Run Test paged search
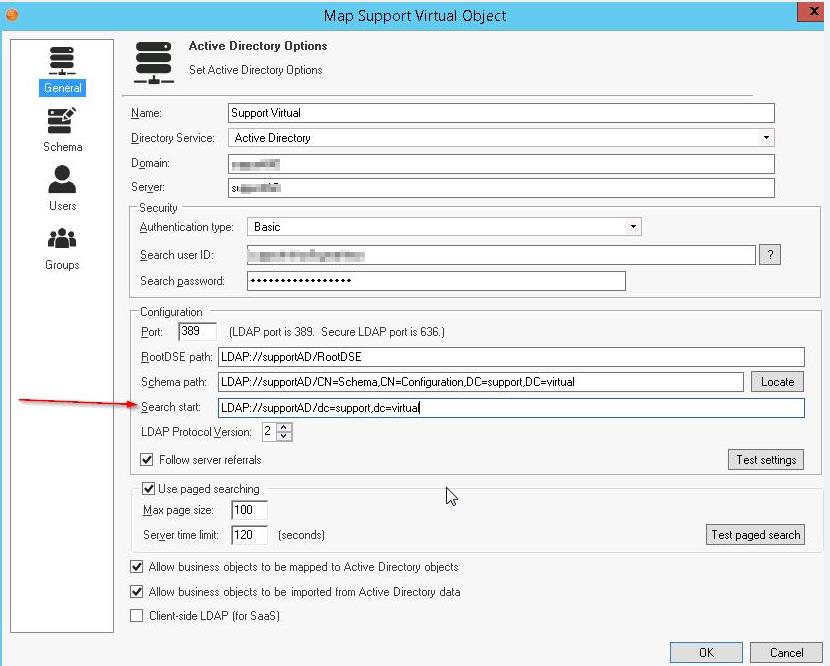 [755, 535]
